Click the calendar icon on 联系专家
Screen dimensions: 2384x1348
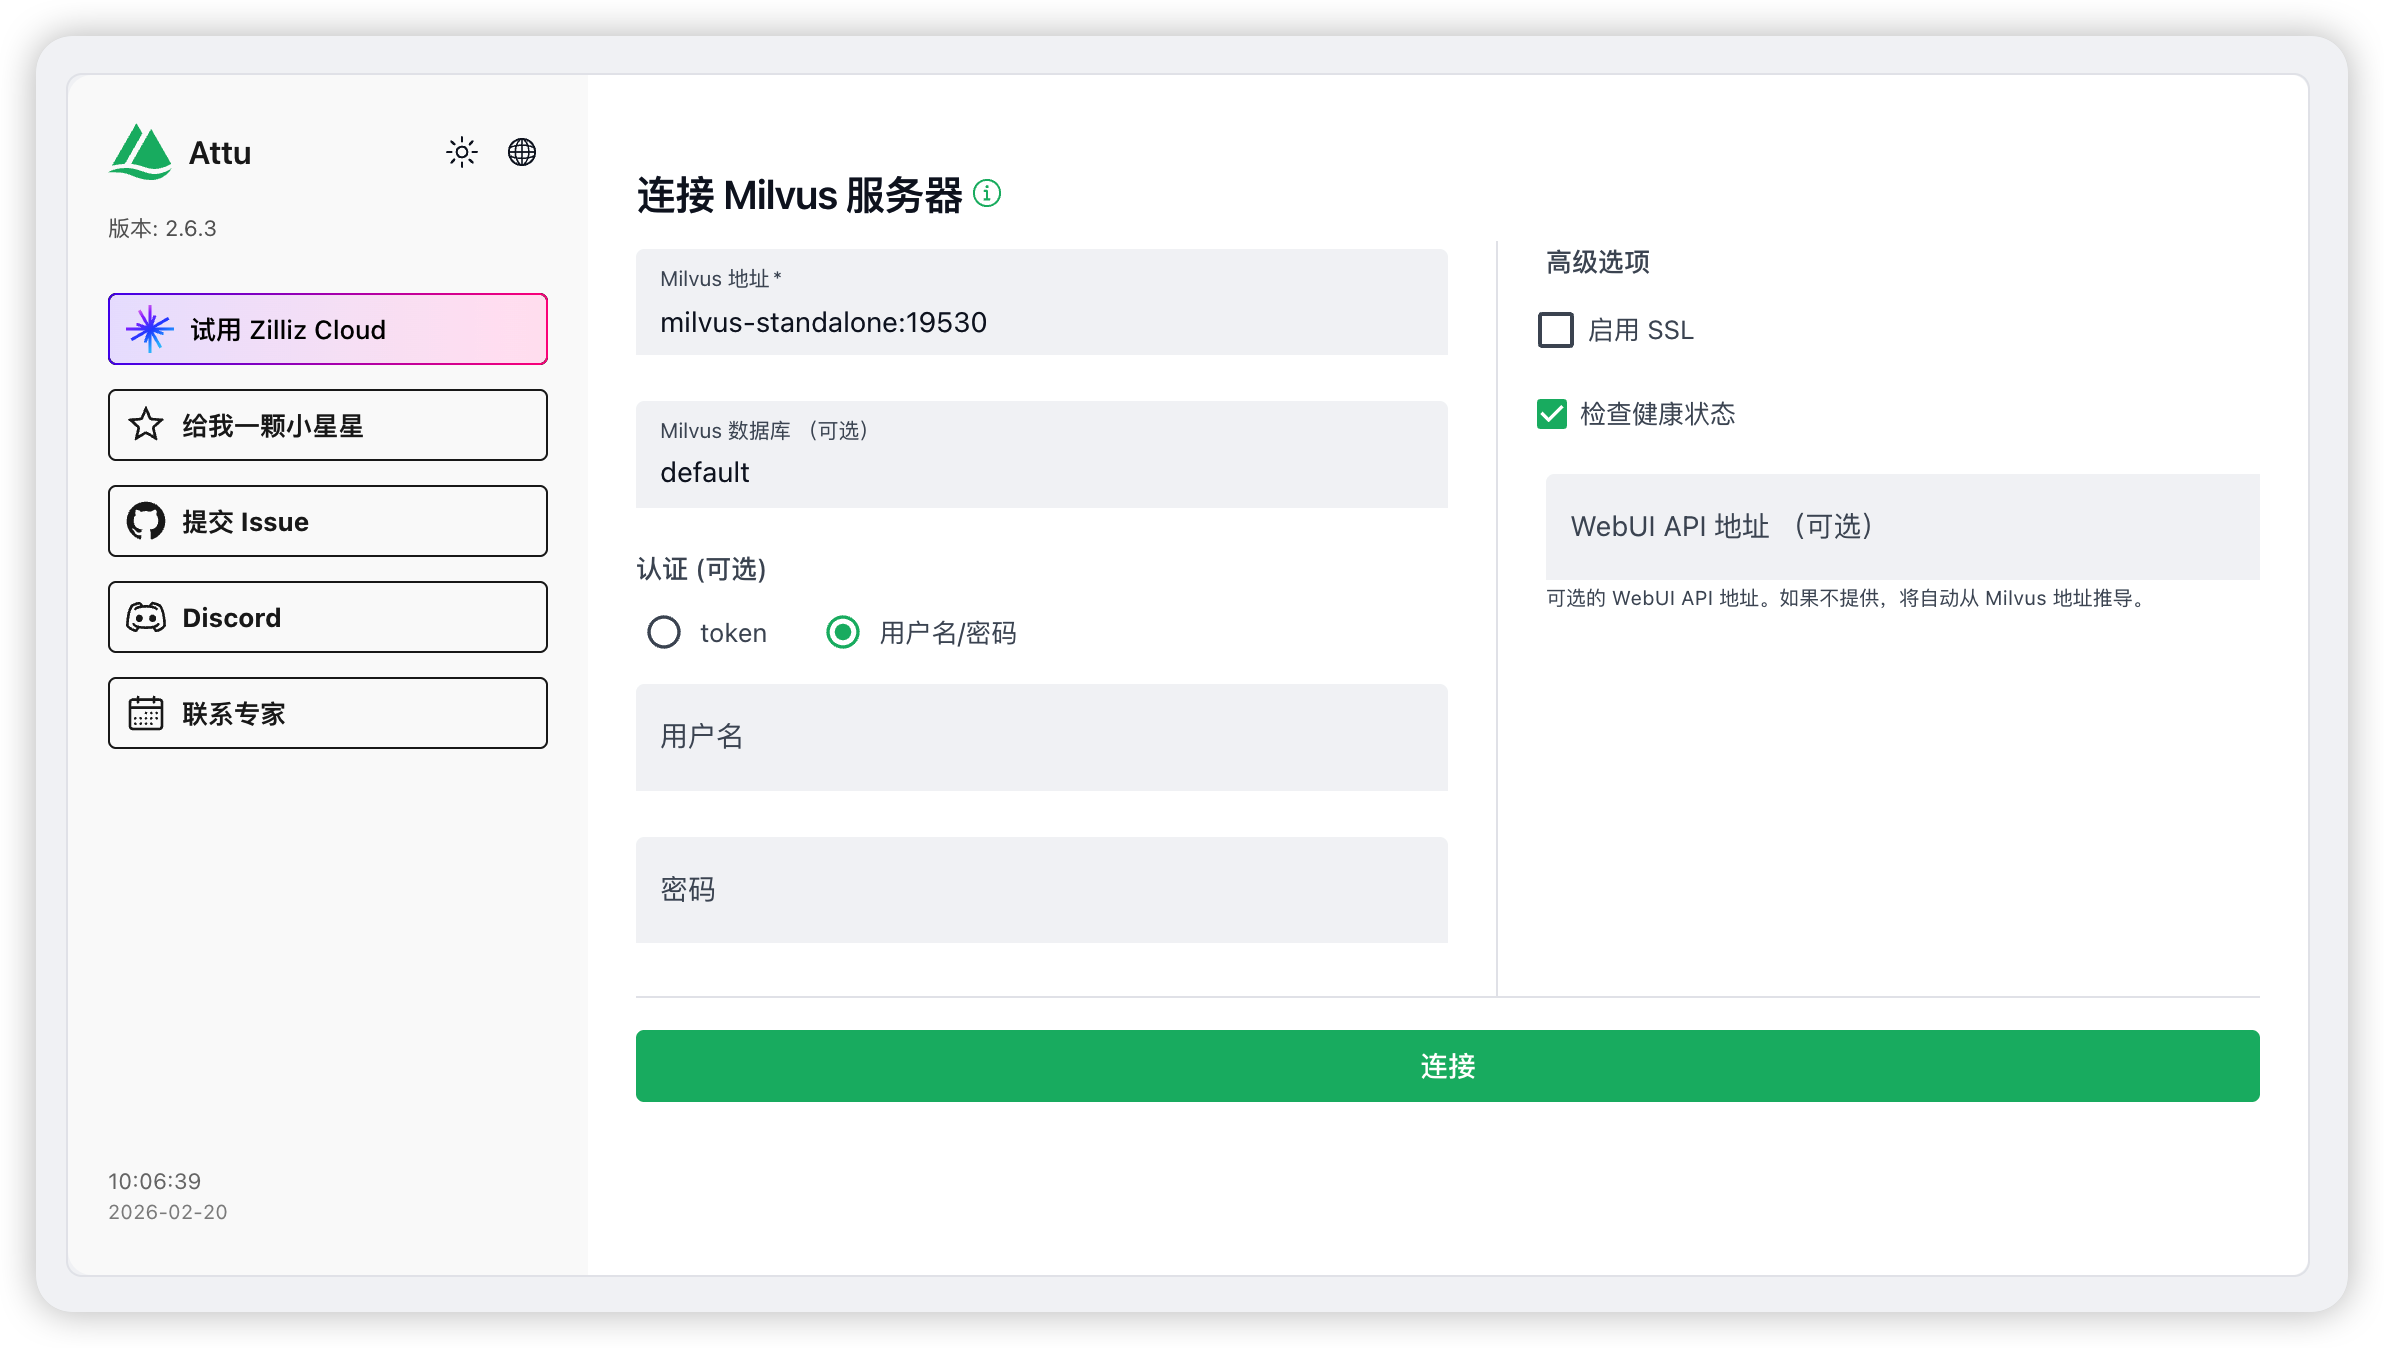pos(146,713)
